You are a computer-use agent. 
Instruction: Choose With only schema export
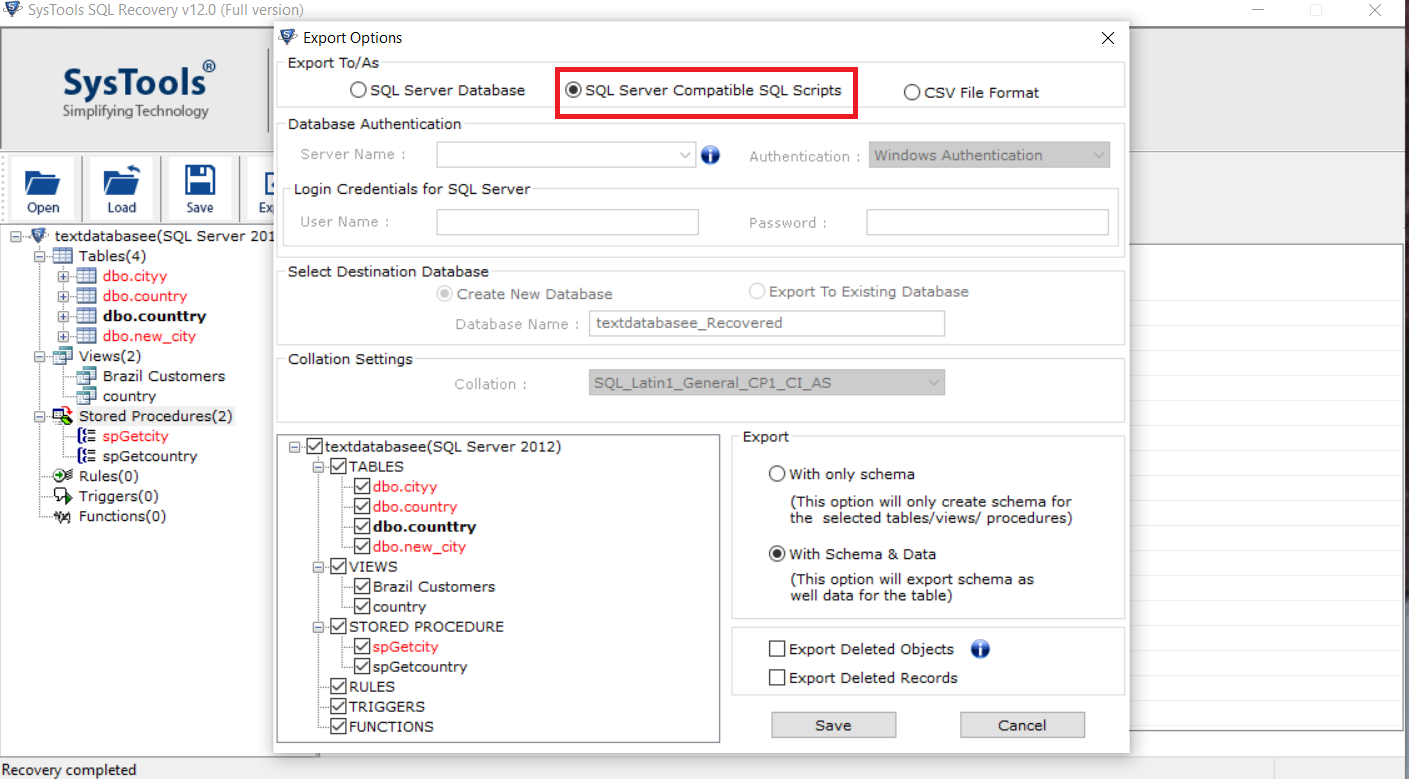point(777,474)
